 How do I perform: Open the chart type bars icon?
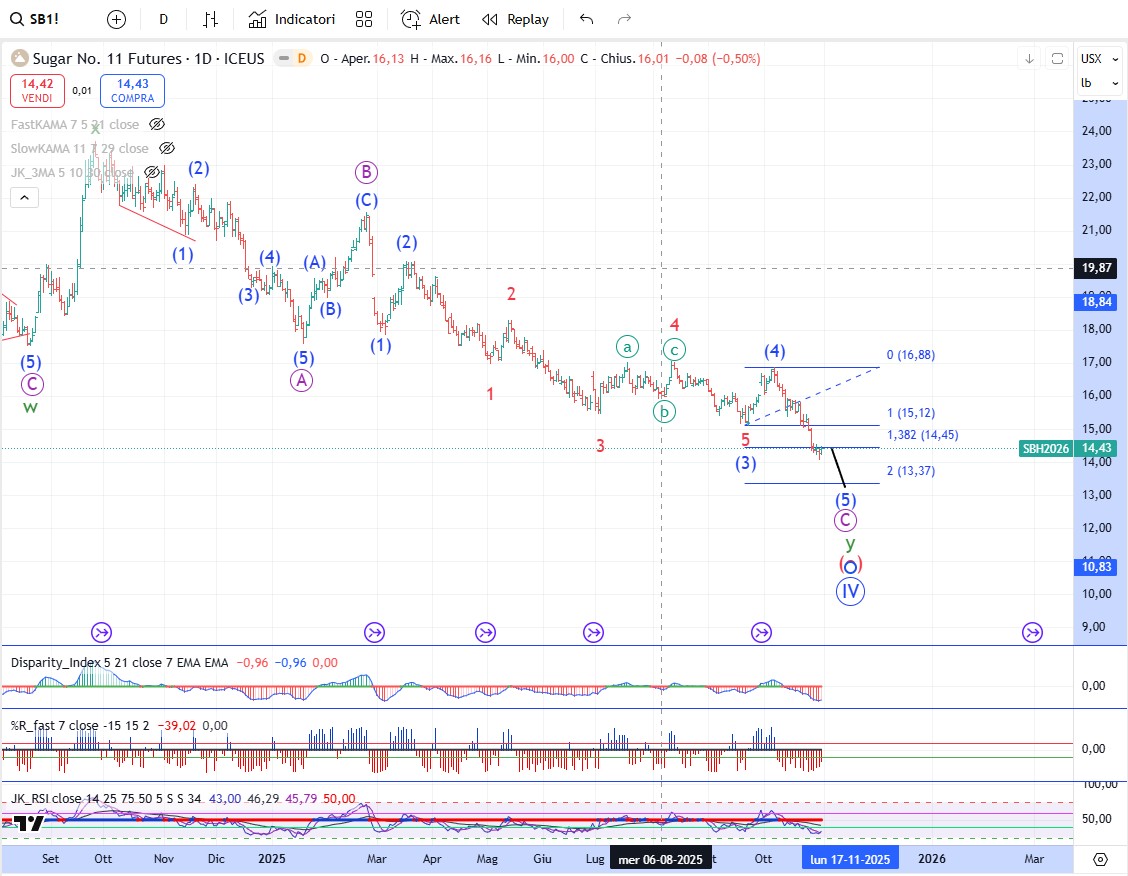click(210, 19)
